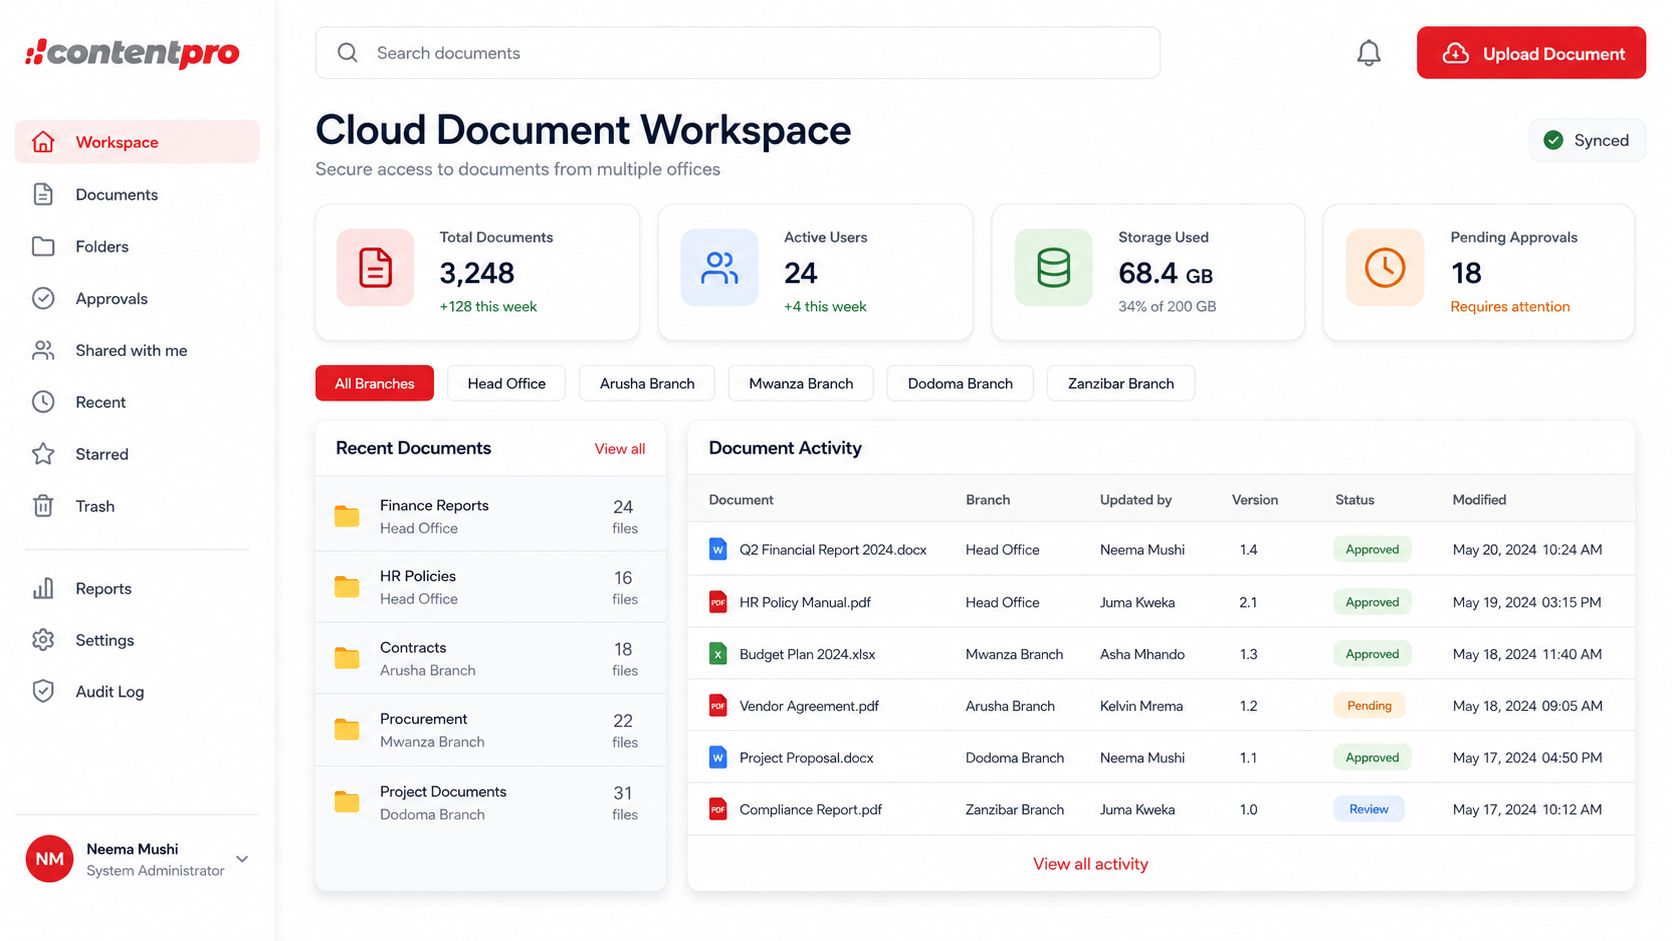Open the Audit Log menu label
The height and width of the screenshot is (941, 1672).
pyautogui.click(x=110, y=691)
